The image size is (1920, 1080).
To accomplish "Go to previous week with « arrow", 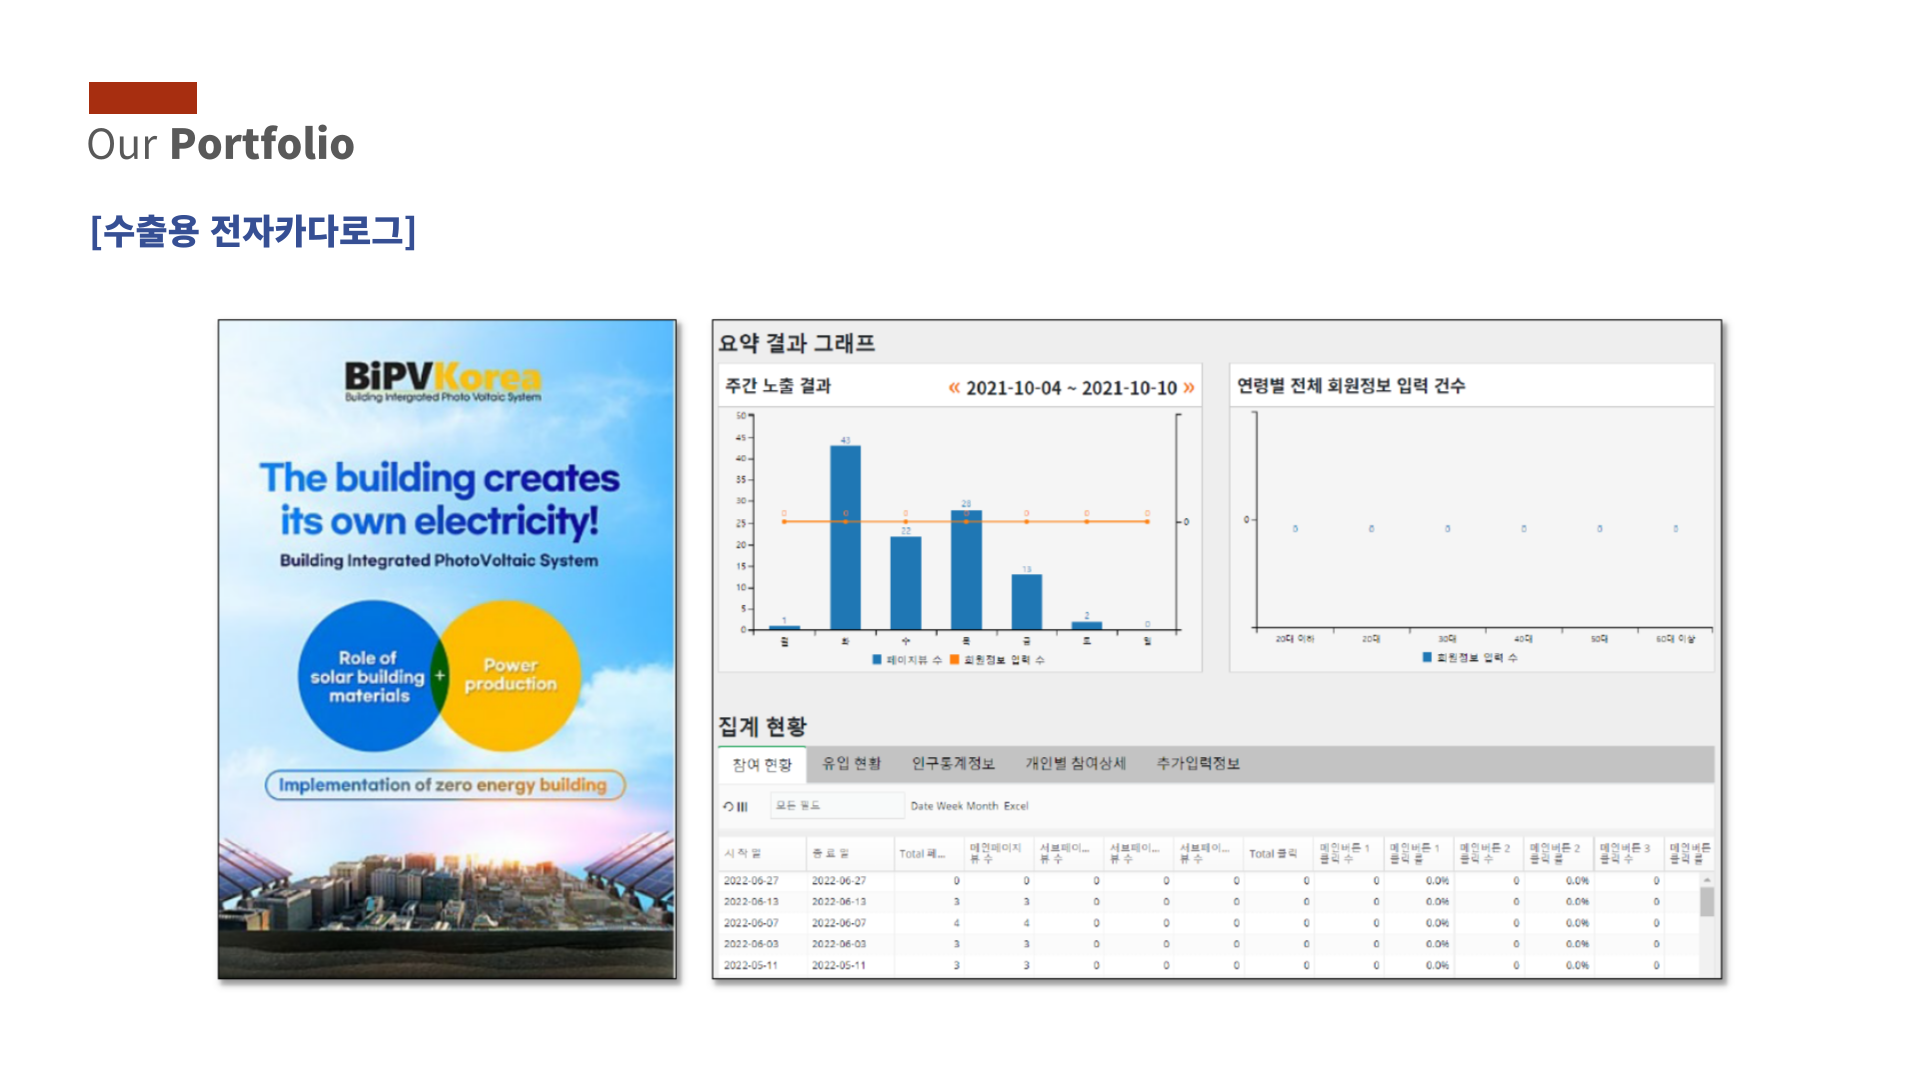I will [954, 388].
